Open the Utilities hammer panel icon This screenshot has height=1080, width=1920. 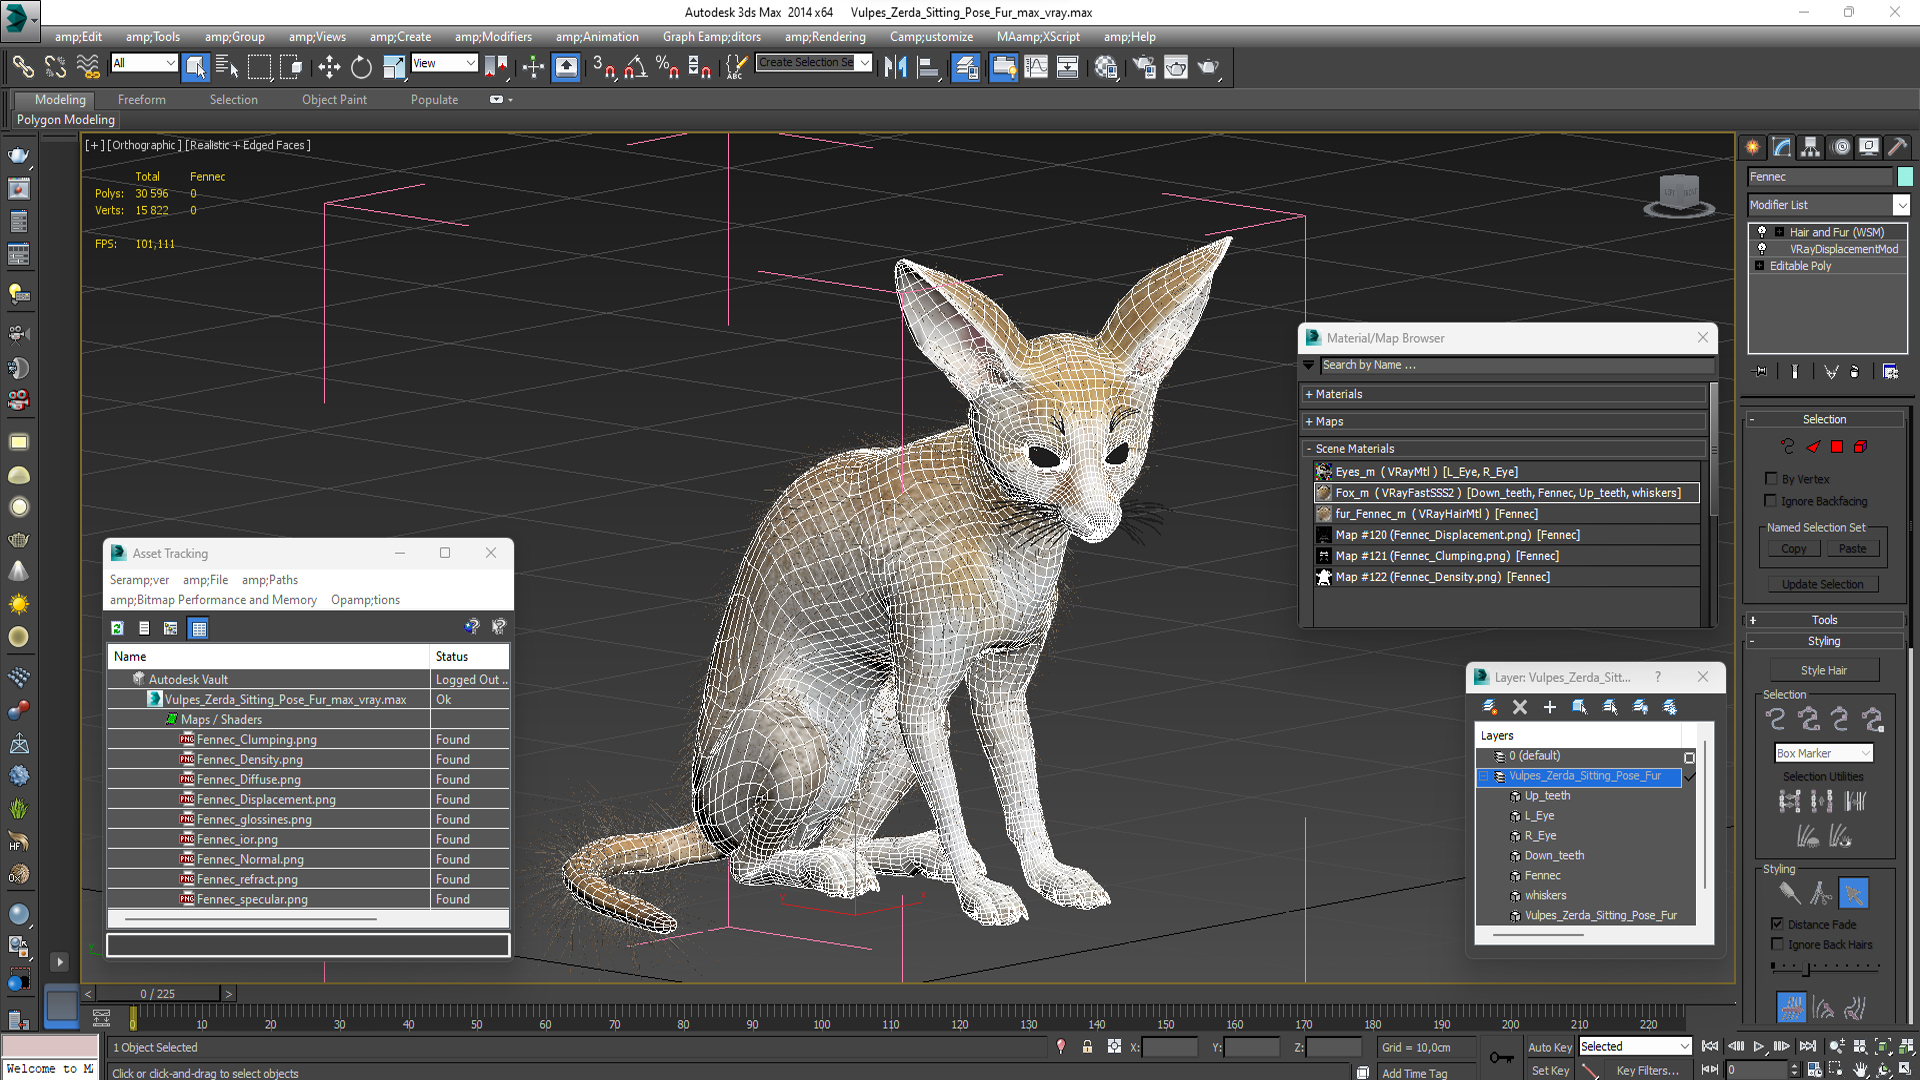point(1897,147)
